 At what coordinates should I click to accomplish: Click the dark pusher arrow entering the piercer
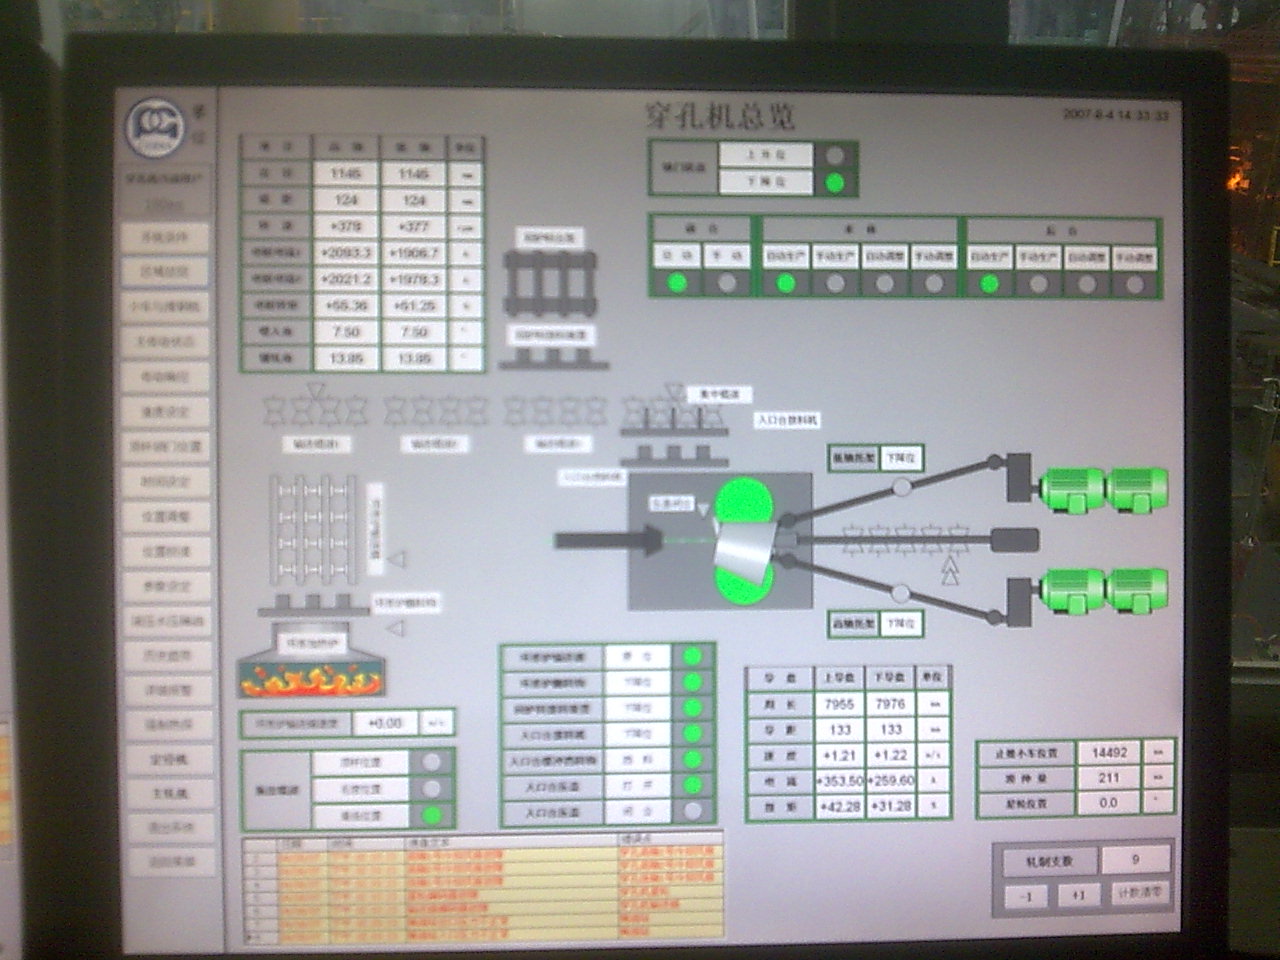point(607,541)
